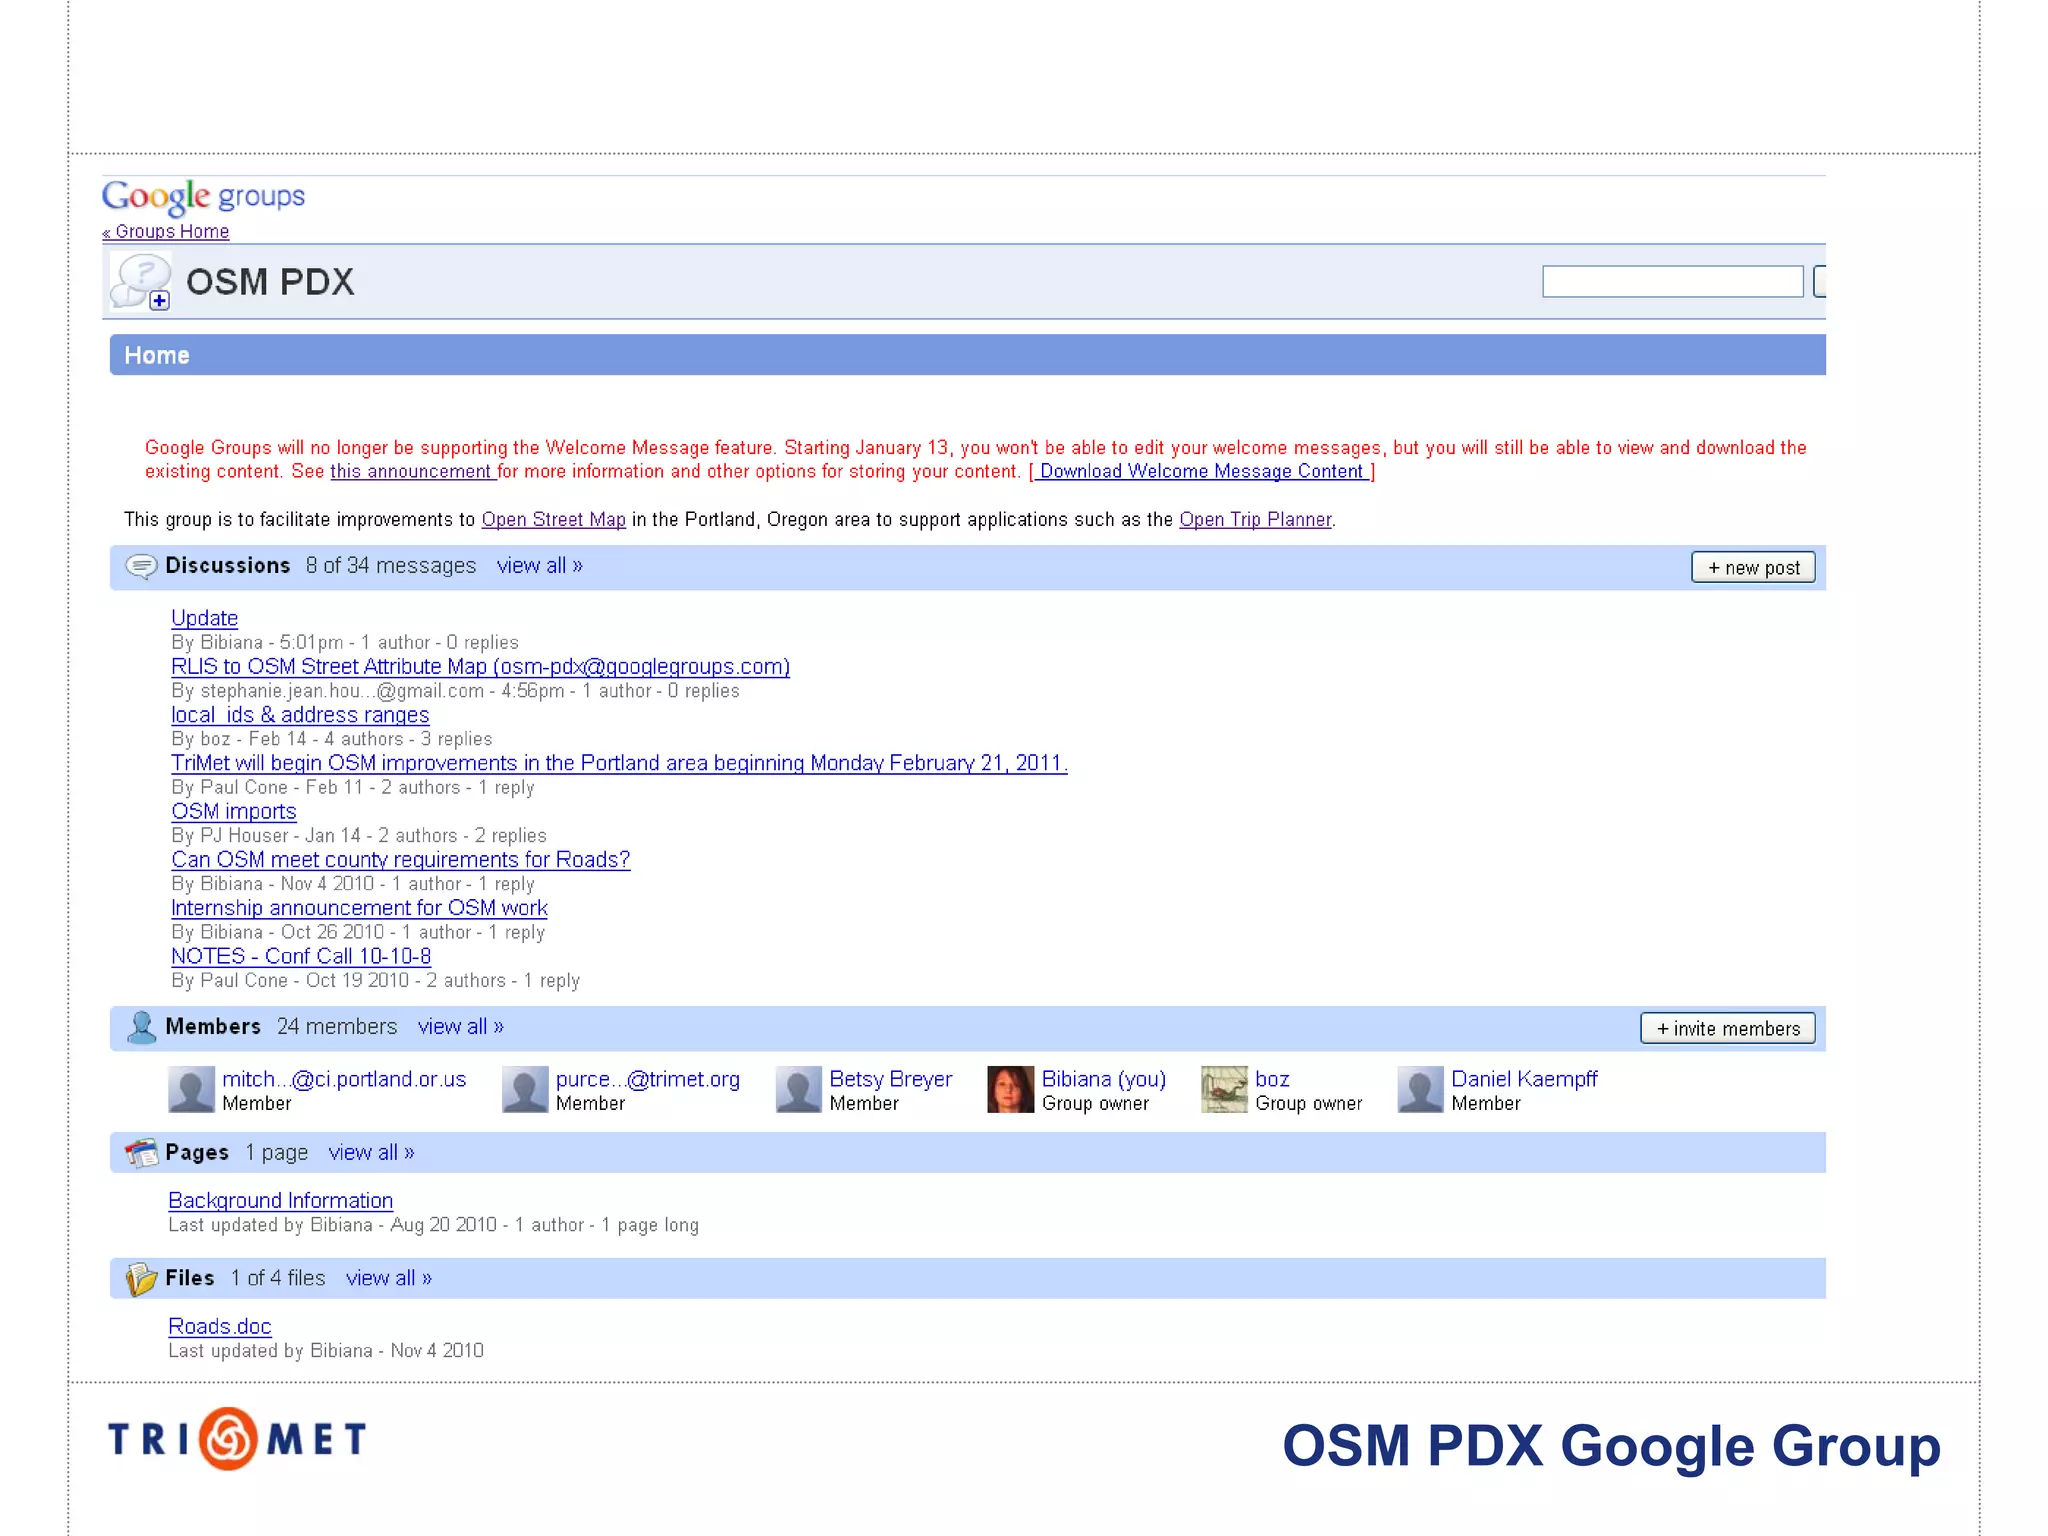
Task: Click '24 members' count text
Action: pos(337,1027)
